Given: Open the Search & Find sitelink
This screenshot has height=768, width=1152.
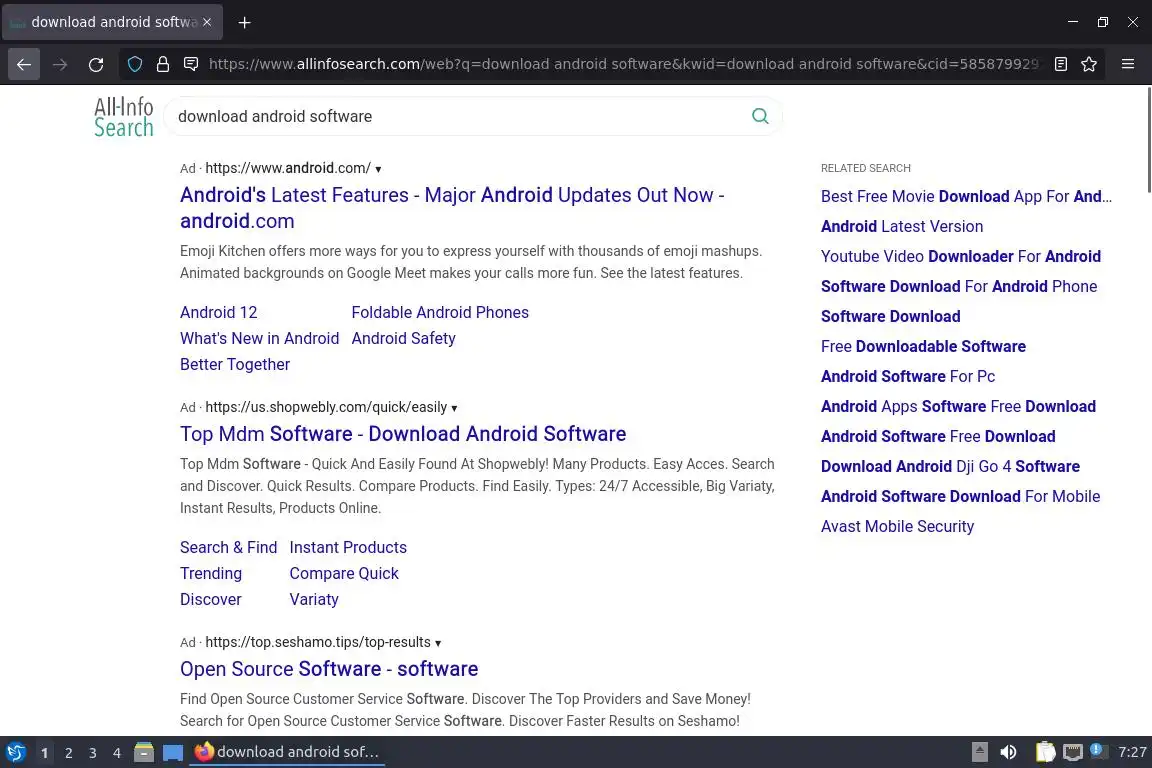Looking at the screenshot, I should click(228, 548).
